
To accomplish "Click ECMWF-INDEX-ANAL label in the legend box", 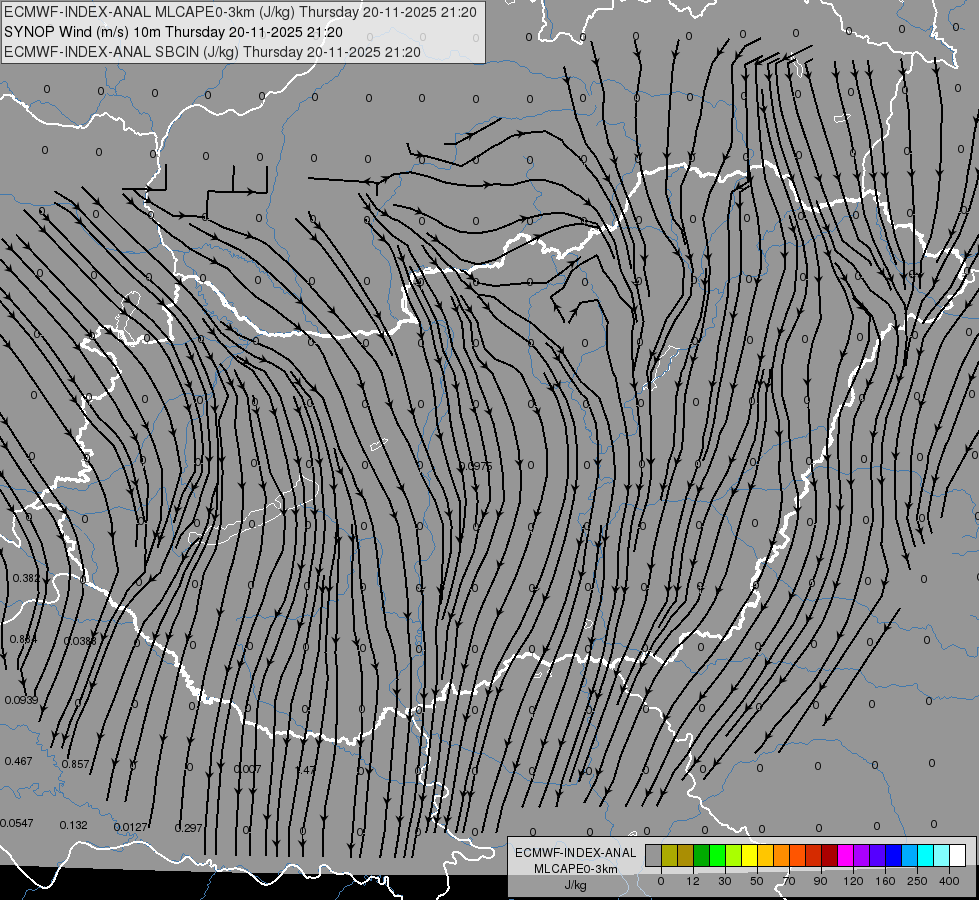I will point(575,853).
